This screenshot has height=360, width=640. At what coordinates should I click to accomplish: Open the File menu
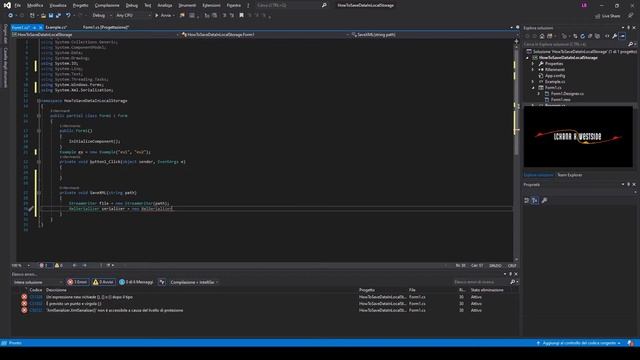coord(18,5)
